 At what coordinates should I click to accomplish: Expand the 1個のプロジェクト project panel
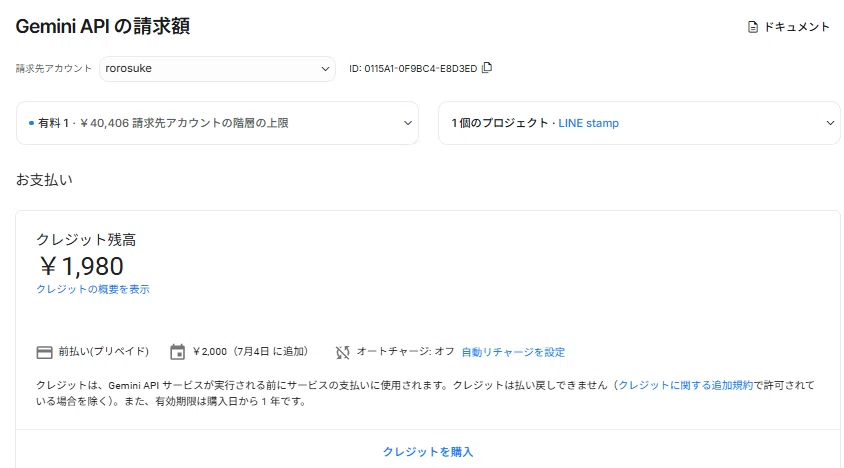(639, 123)
